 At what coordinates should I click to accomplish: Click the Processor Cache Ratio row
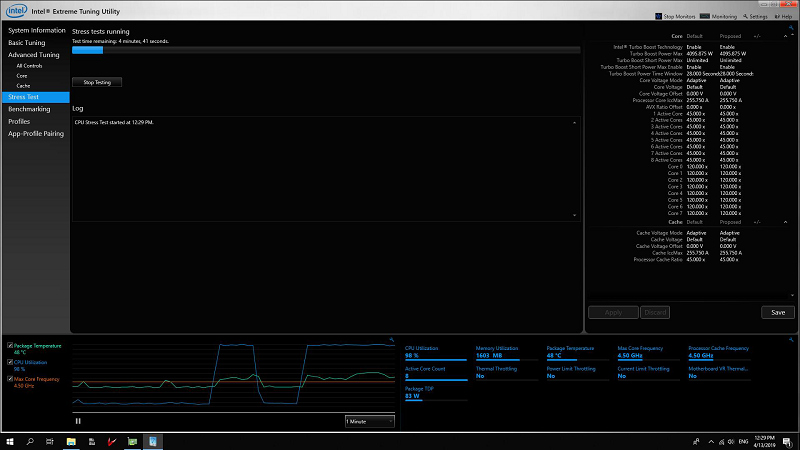coord(687,260)
